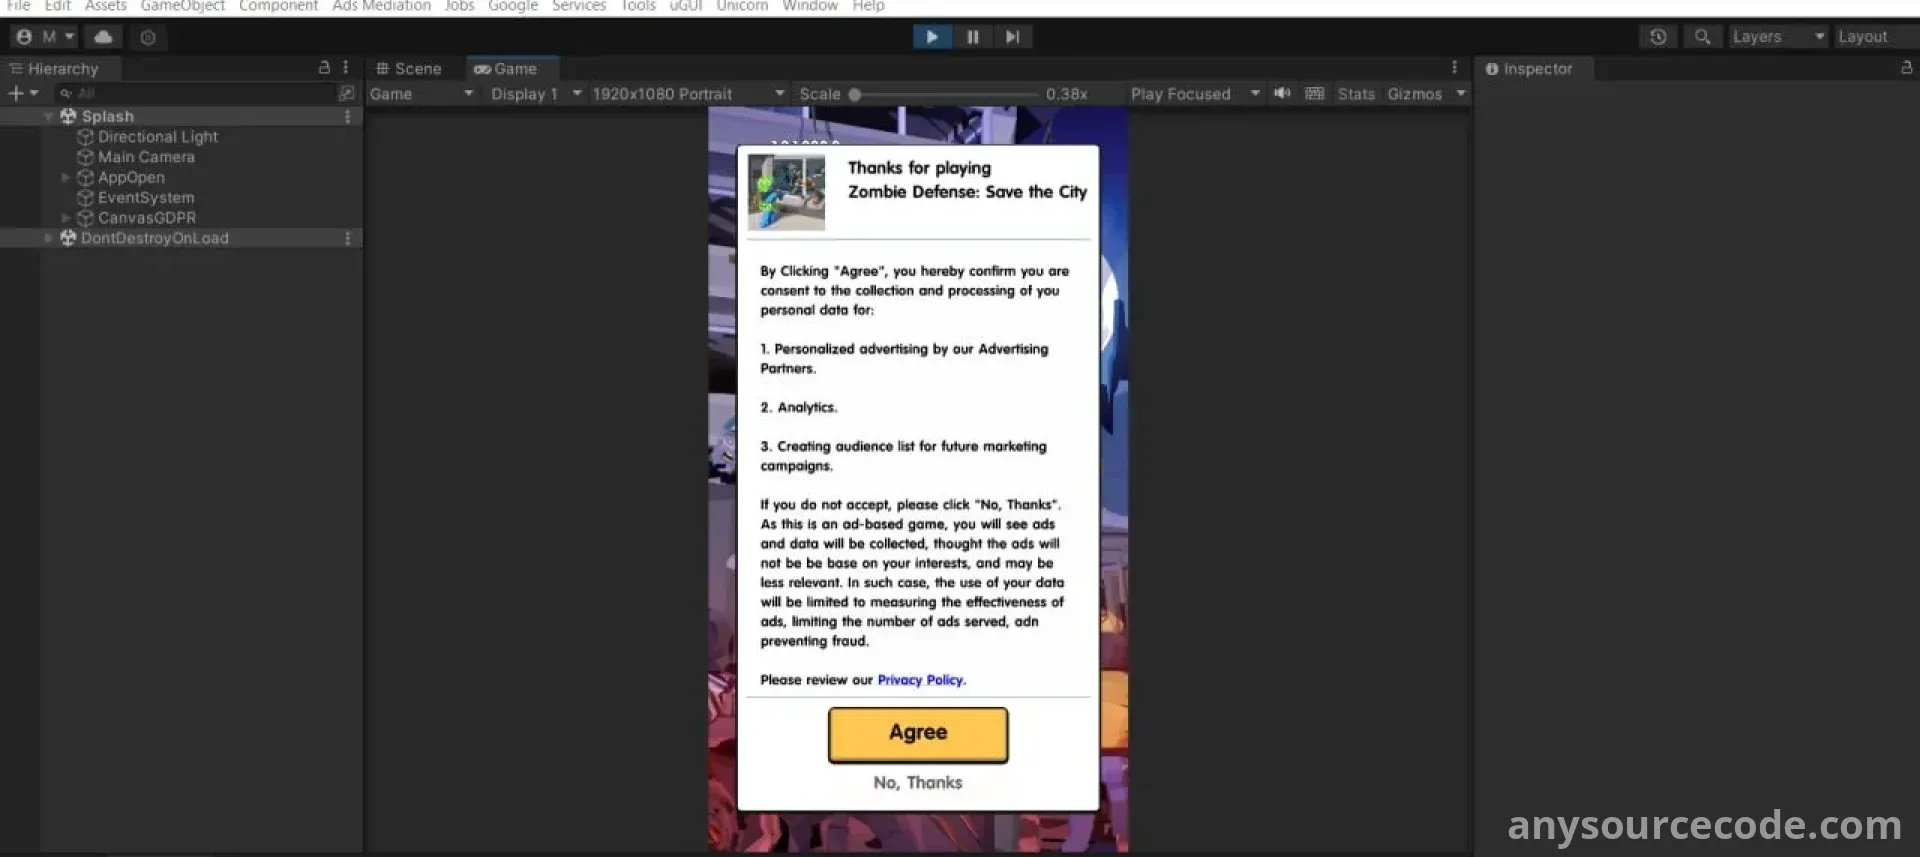Click the yellow Agree button

[x=918, y=735]
